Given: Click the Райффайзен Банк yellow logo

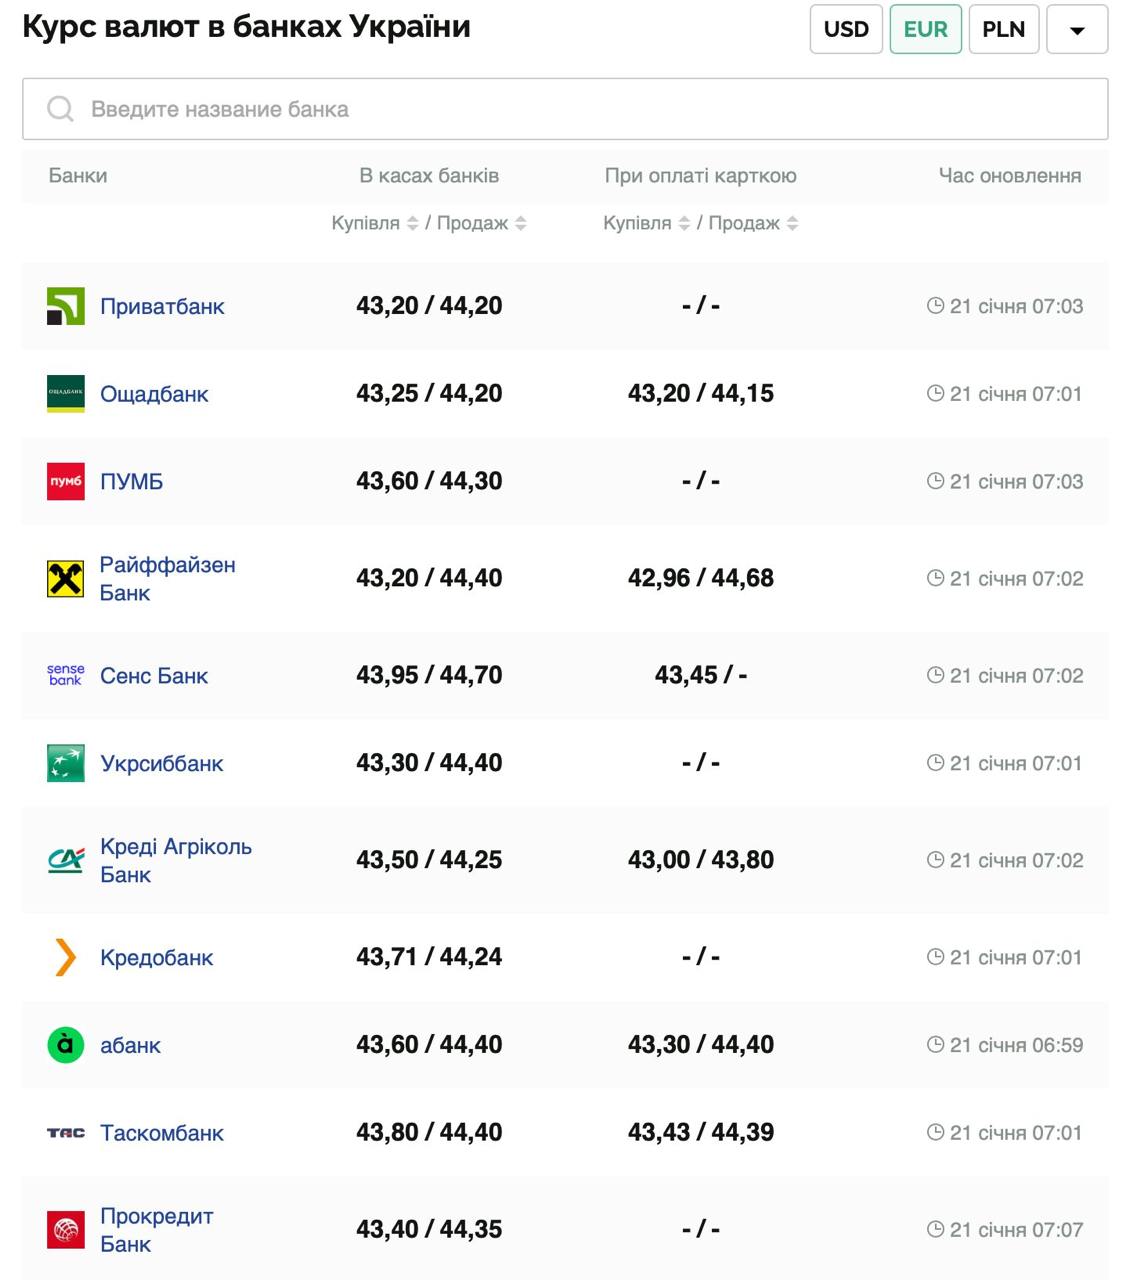Looking at the screenshot, I should coord(66,578).
